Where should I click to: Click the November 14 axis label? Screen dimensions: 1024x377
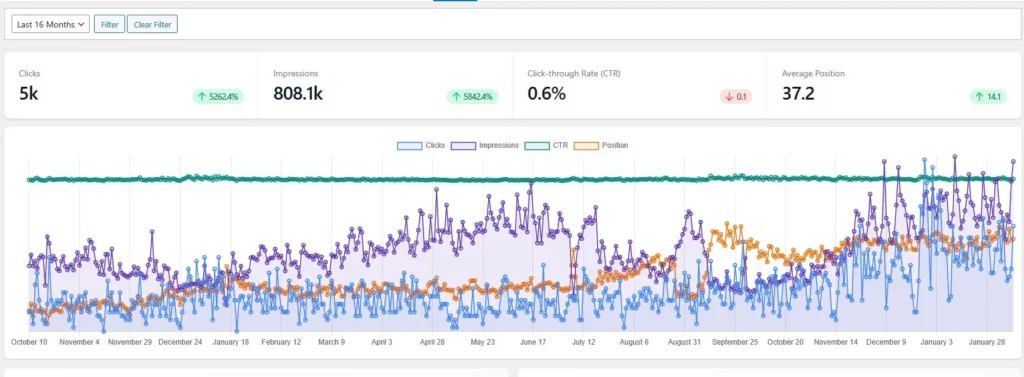tap(835, 342)
